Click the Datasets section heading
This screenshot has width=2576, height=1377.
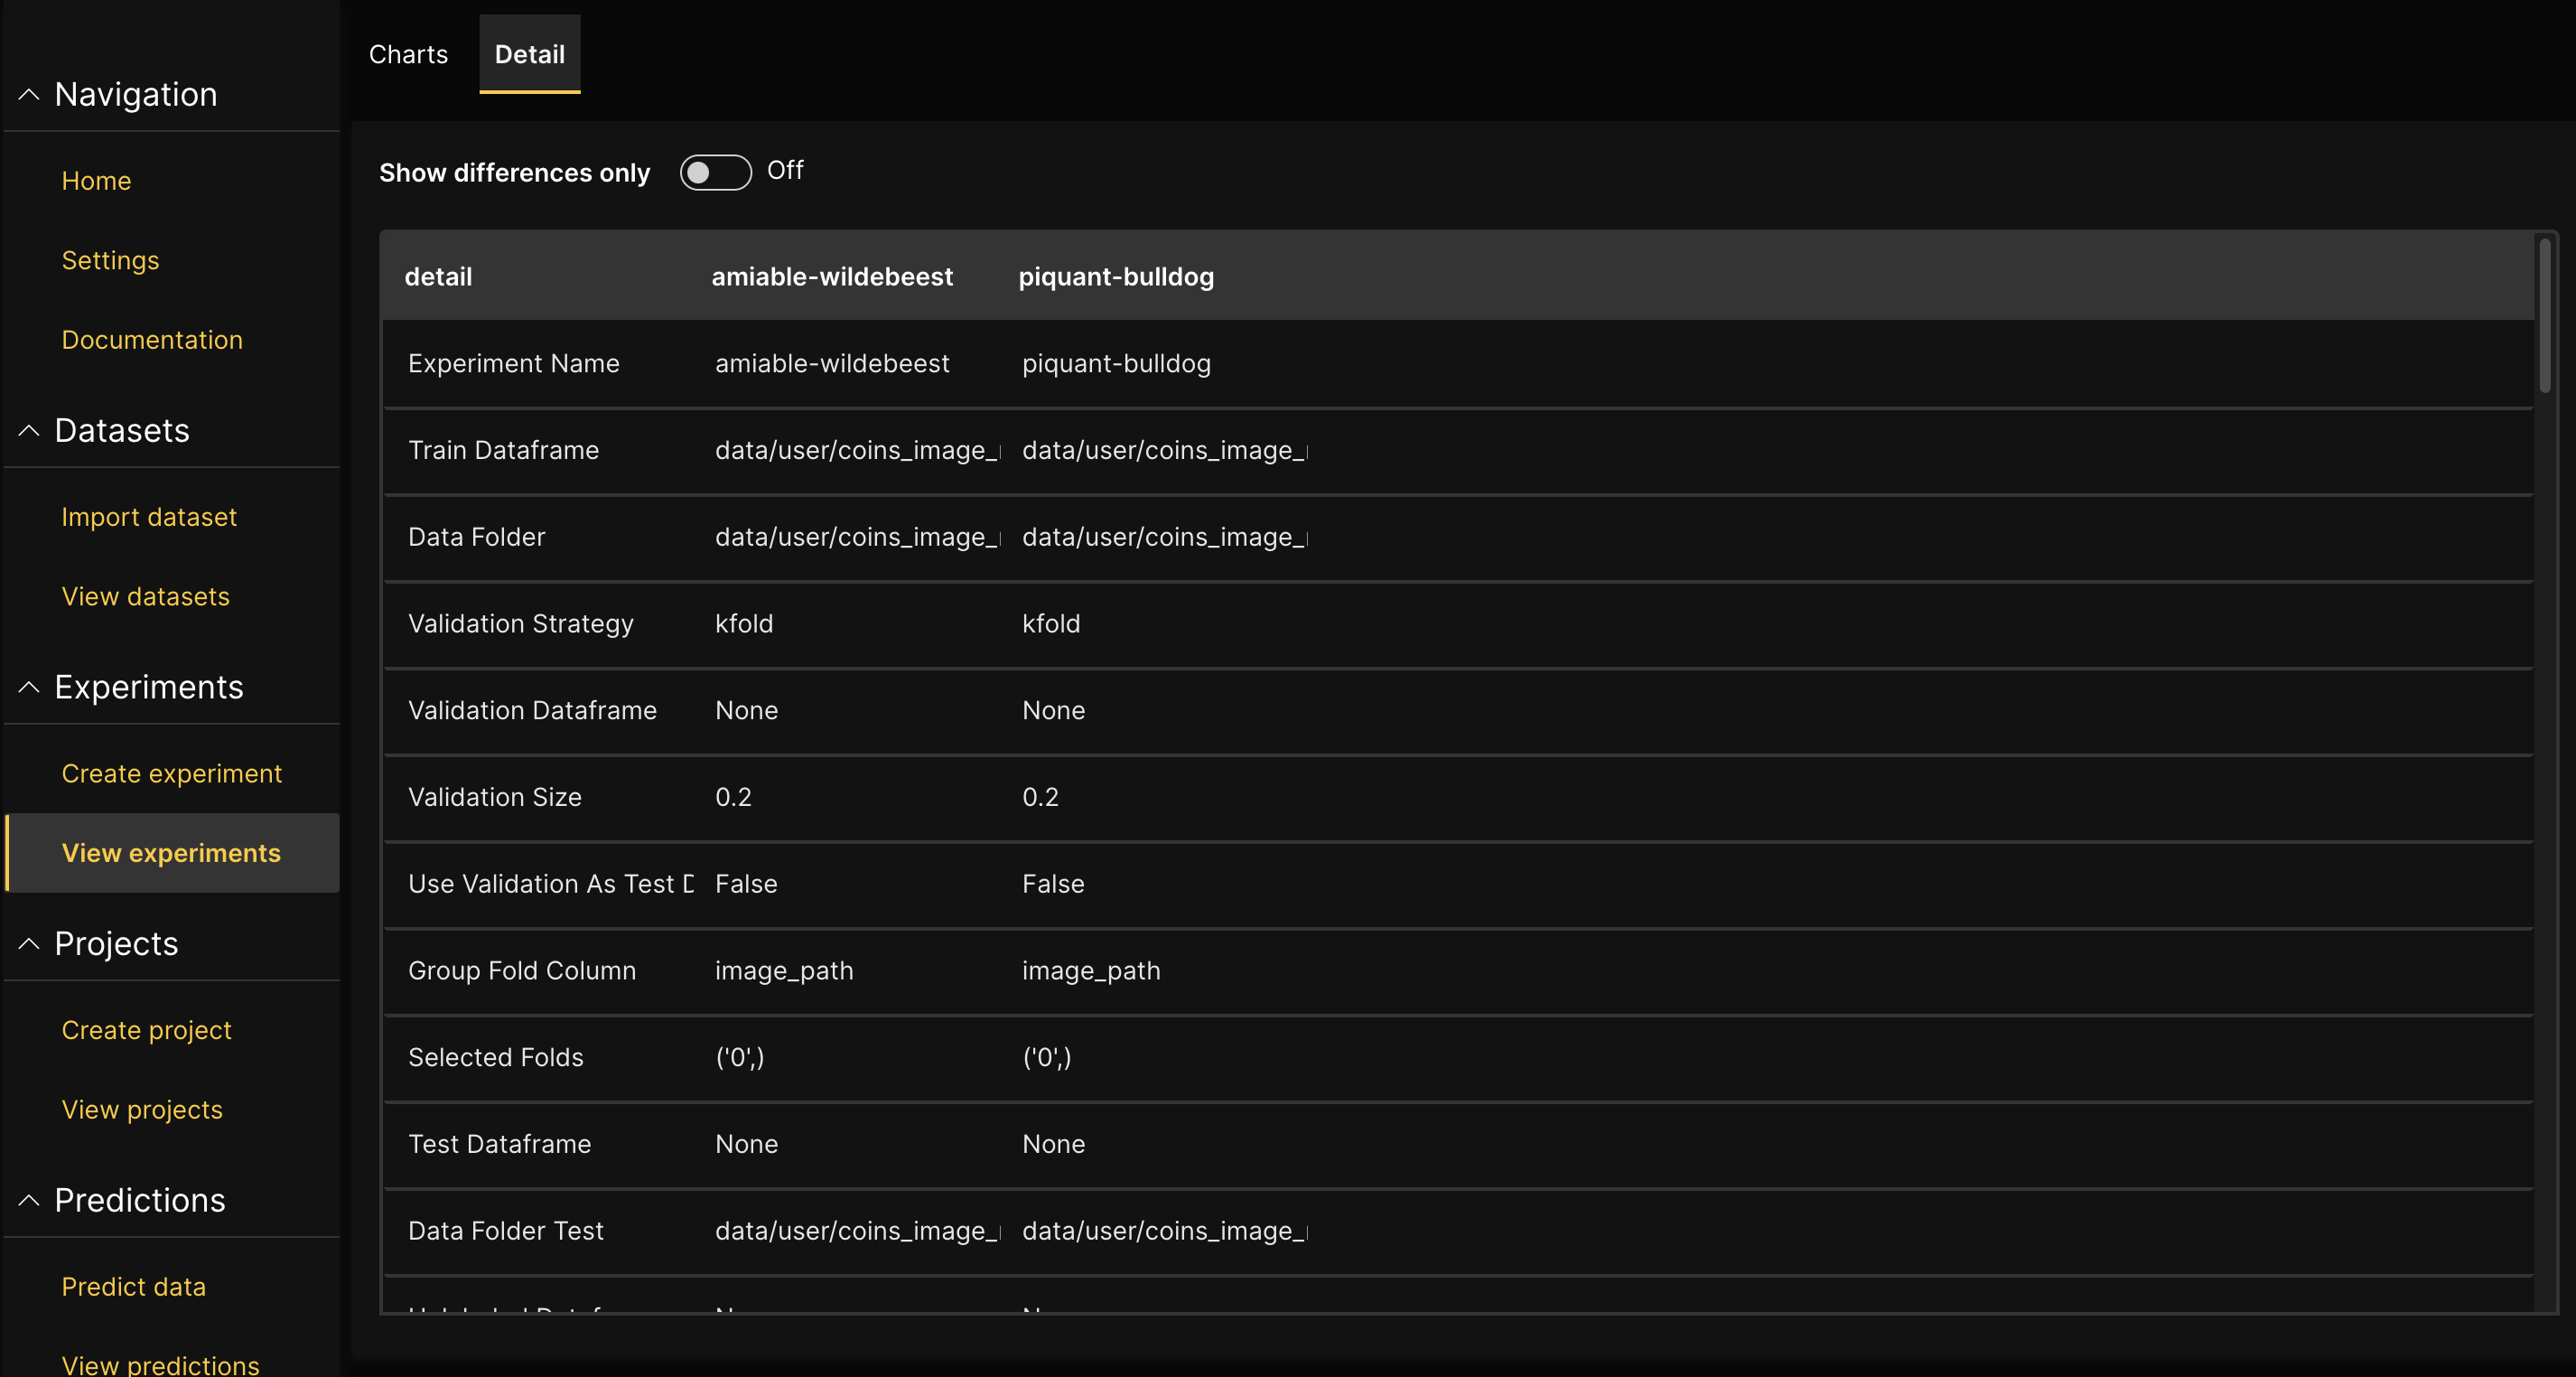tap(122, 430)
